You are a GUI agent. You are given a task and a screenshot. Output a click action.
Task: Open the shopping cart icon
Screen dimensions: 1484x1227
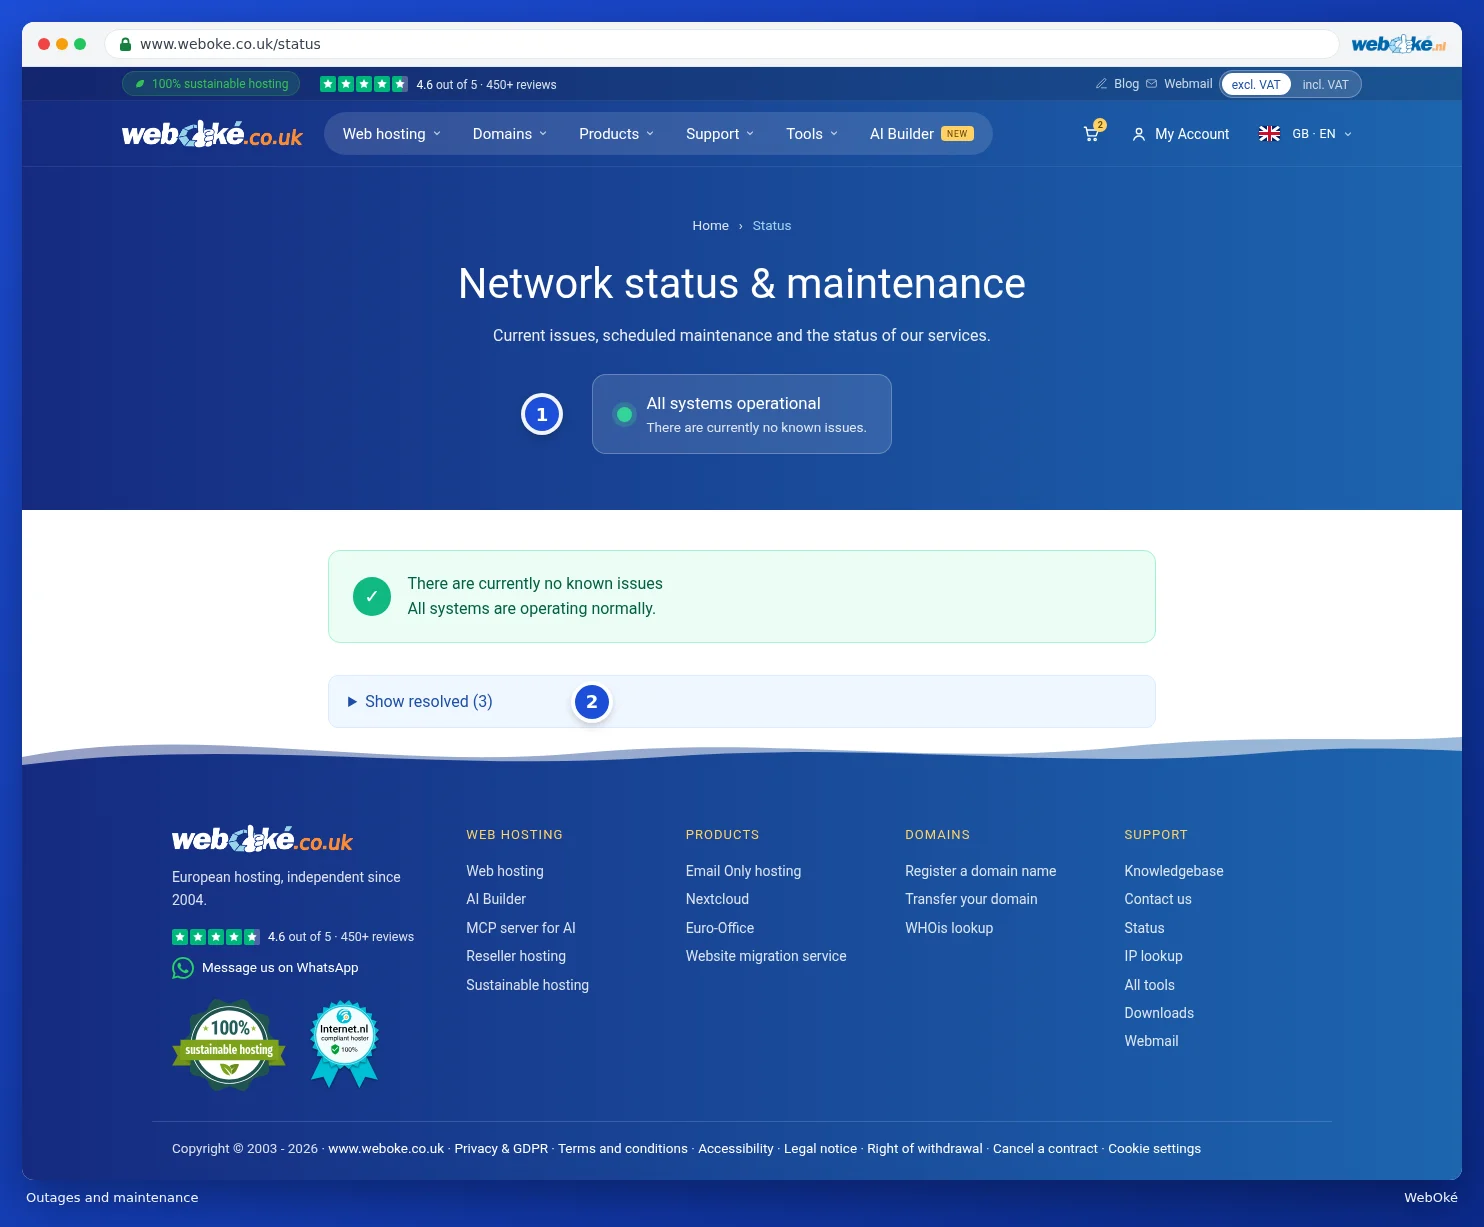pos(1091,134)
